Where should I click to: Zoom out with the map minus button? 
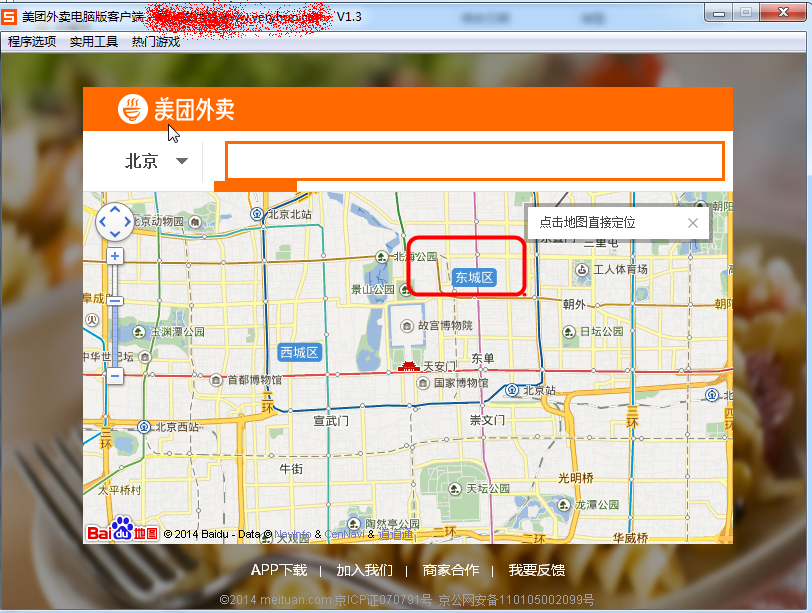pos(115,375)
